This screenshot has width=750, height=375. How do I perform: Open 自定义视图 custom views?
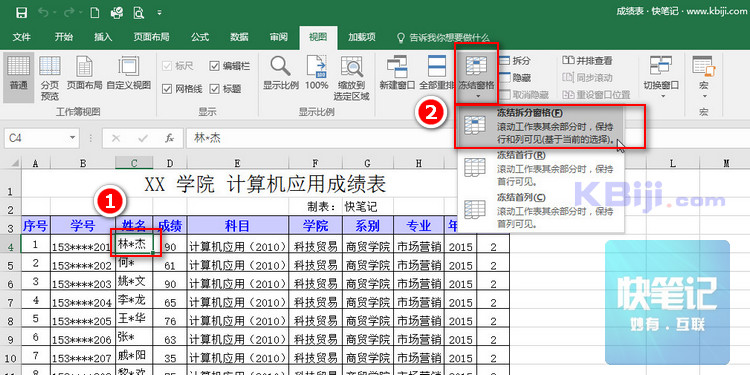pyautogui.click(x=129, y=74)
